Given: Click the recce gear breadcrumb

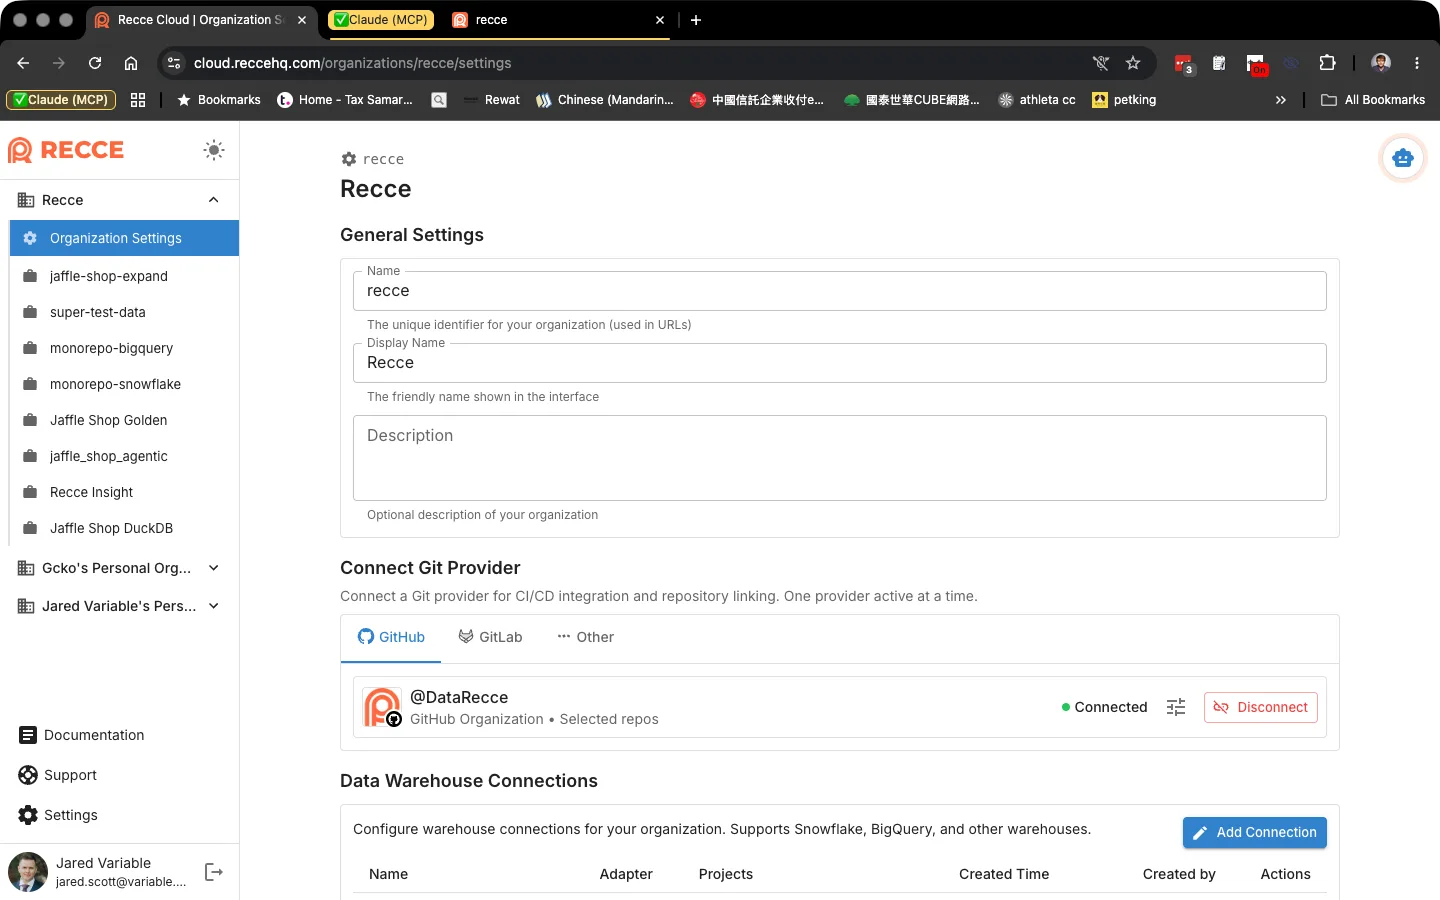Looking at the screenshot, I should point(373,159).
